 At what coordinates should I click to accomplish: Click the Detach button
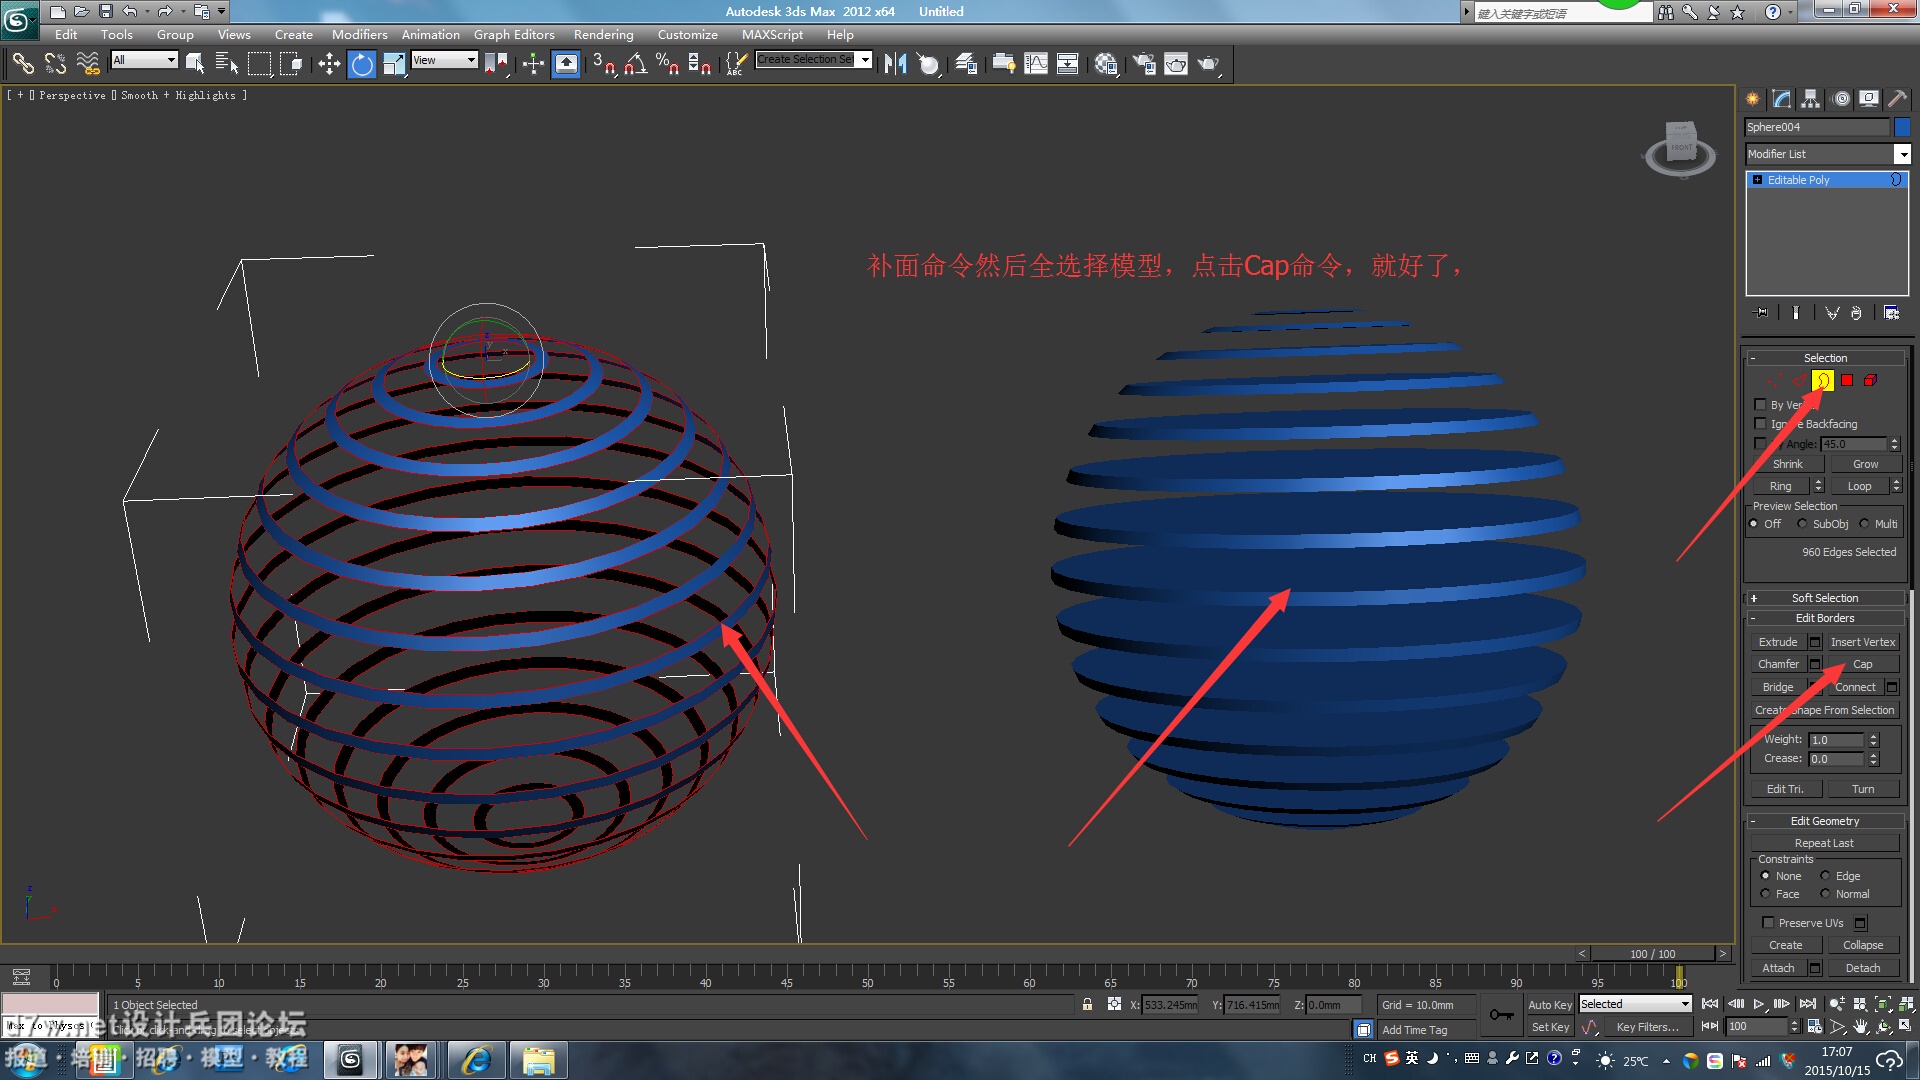click(x=1862, y=968)
